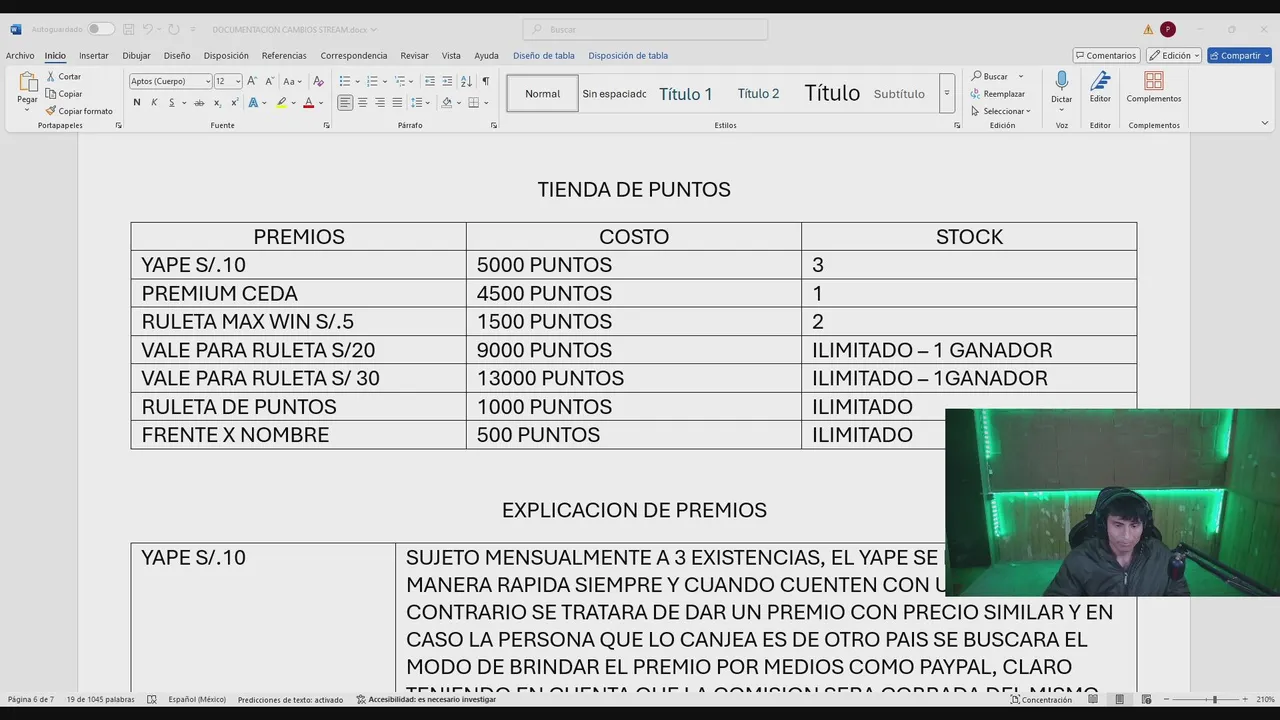Center the paragraph text
The width and height of the screenshot is (1280, 720).
click(362, 102)
